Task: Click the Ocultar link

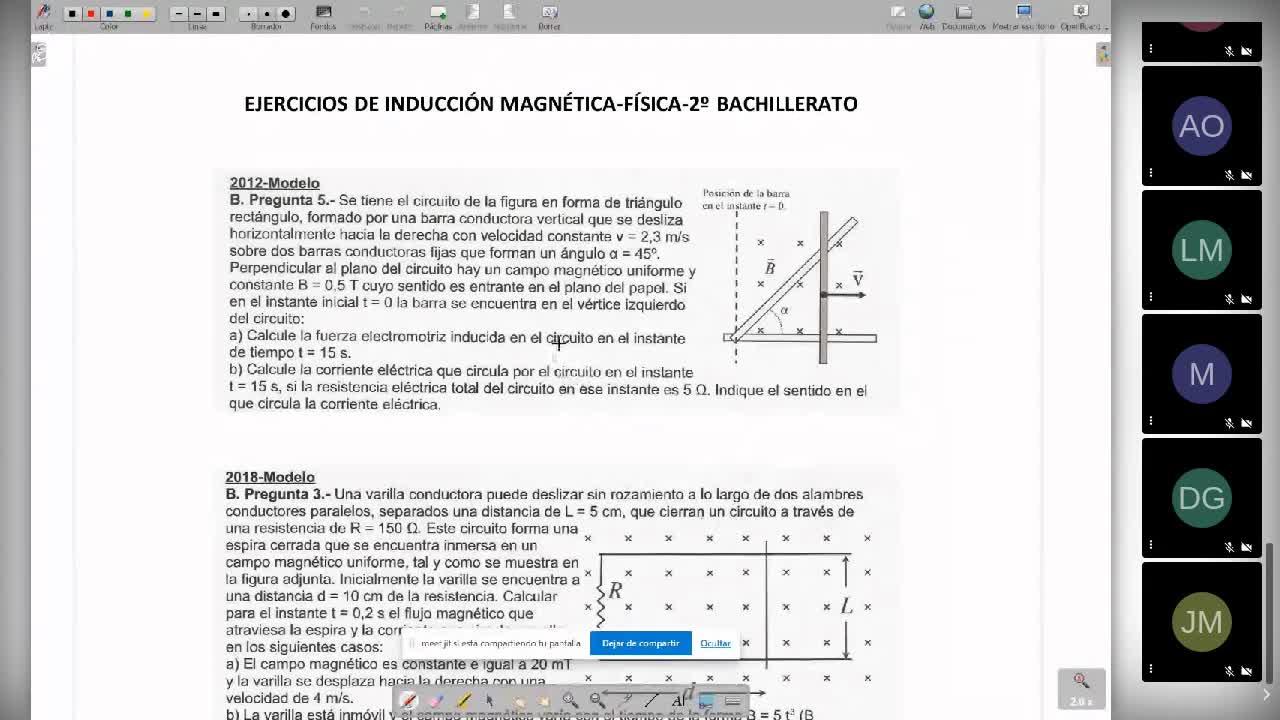Action: click(x=716, y=643)
